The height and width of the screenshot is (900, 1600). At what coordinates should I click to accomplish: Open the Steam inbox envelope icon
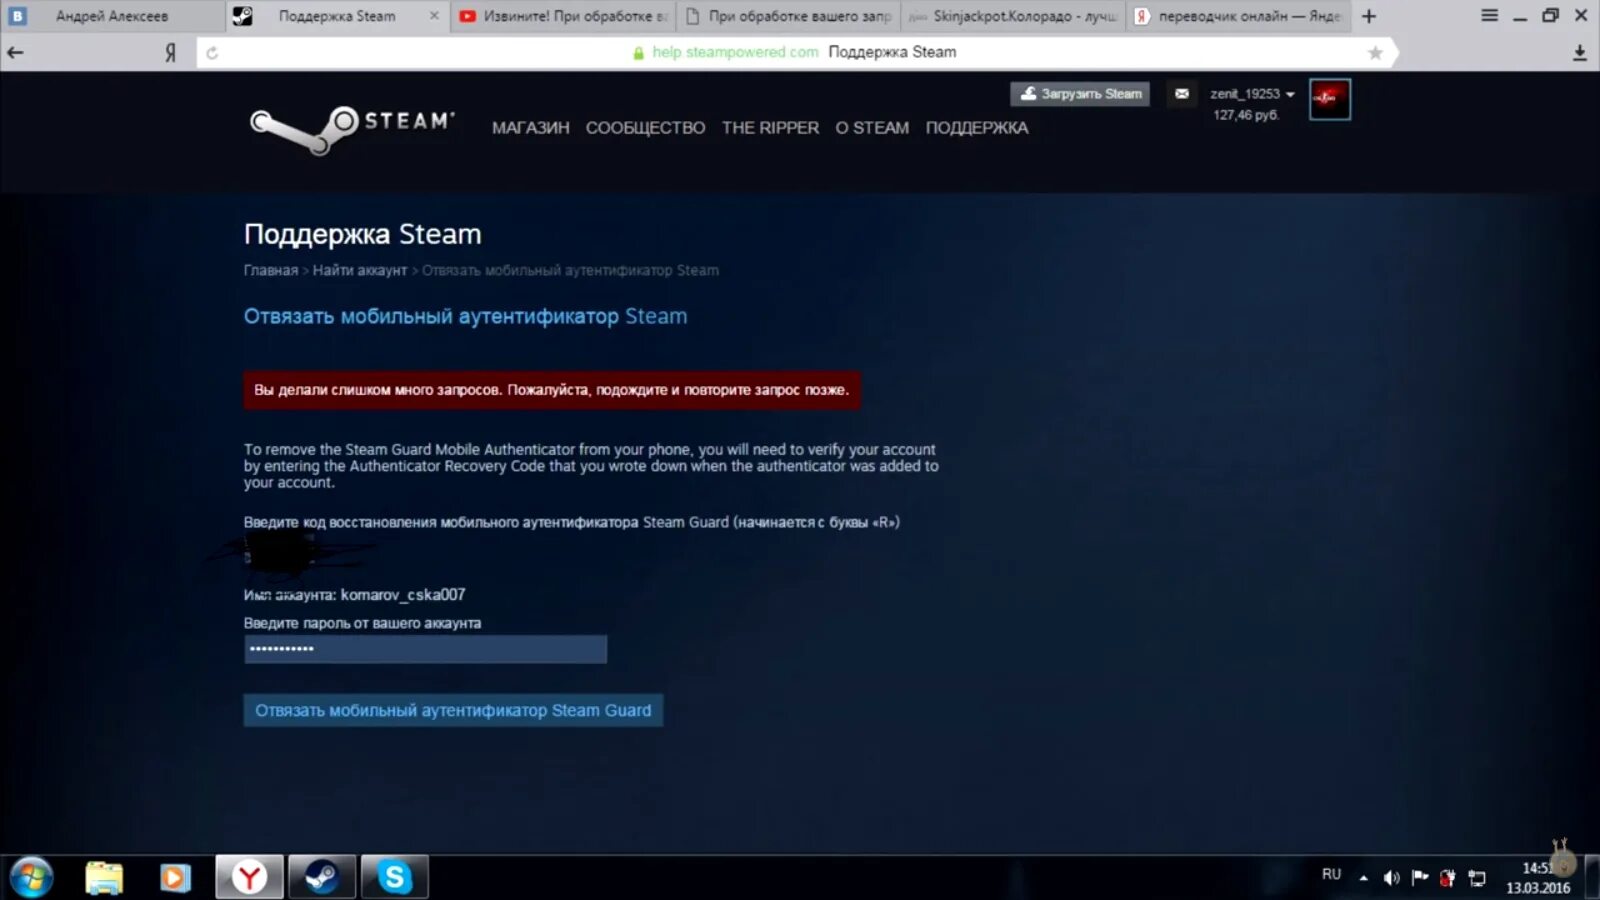click(x=1182, y=94)
